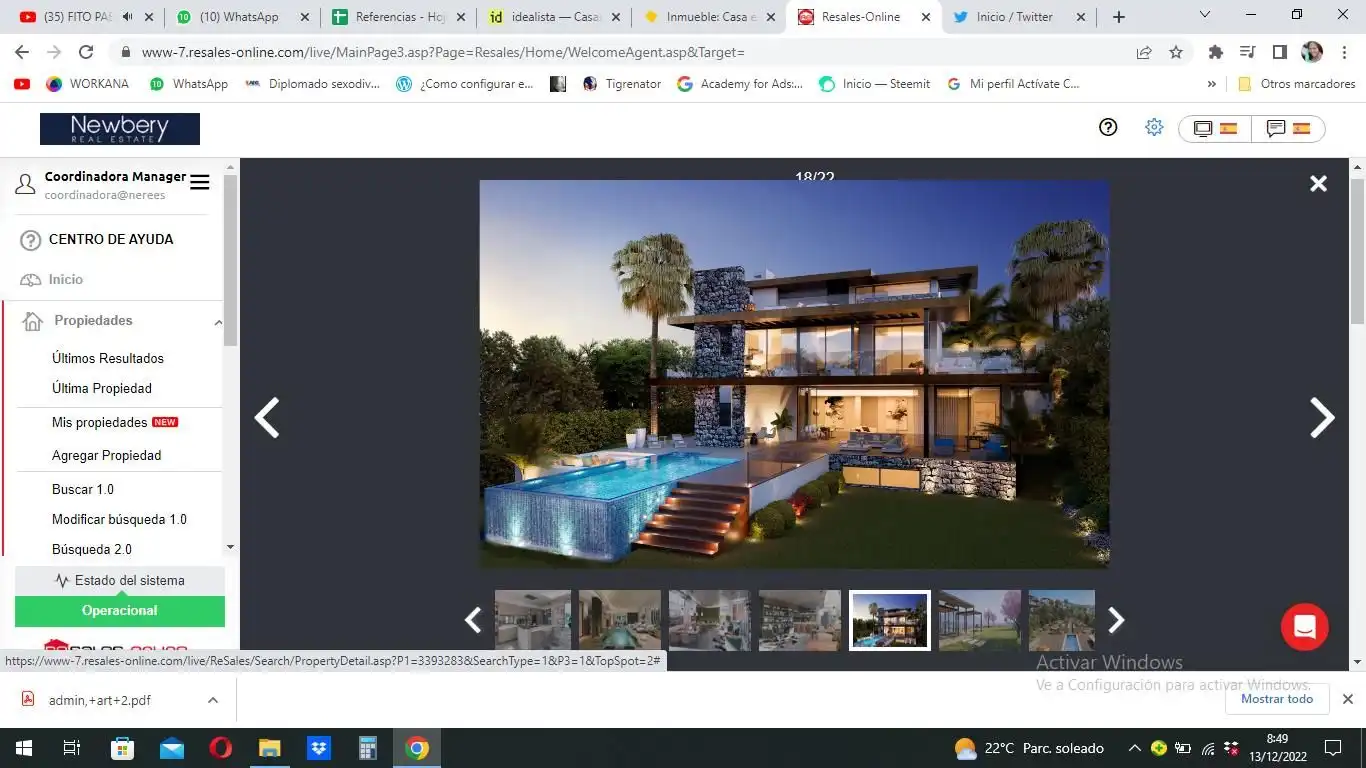Click Estado del sistema

click(120, 580)
